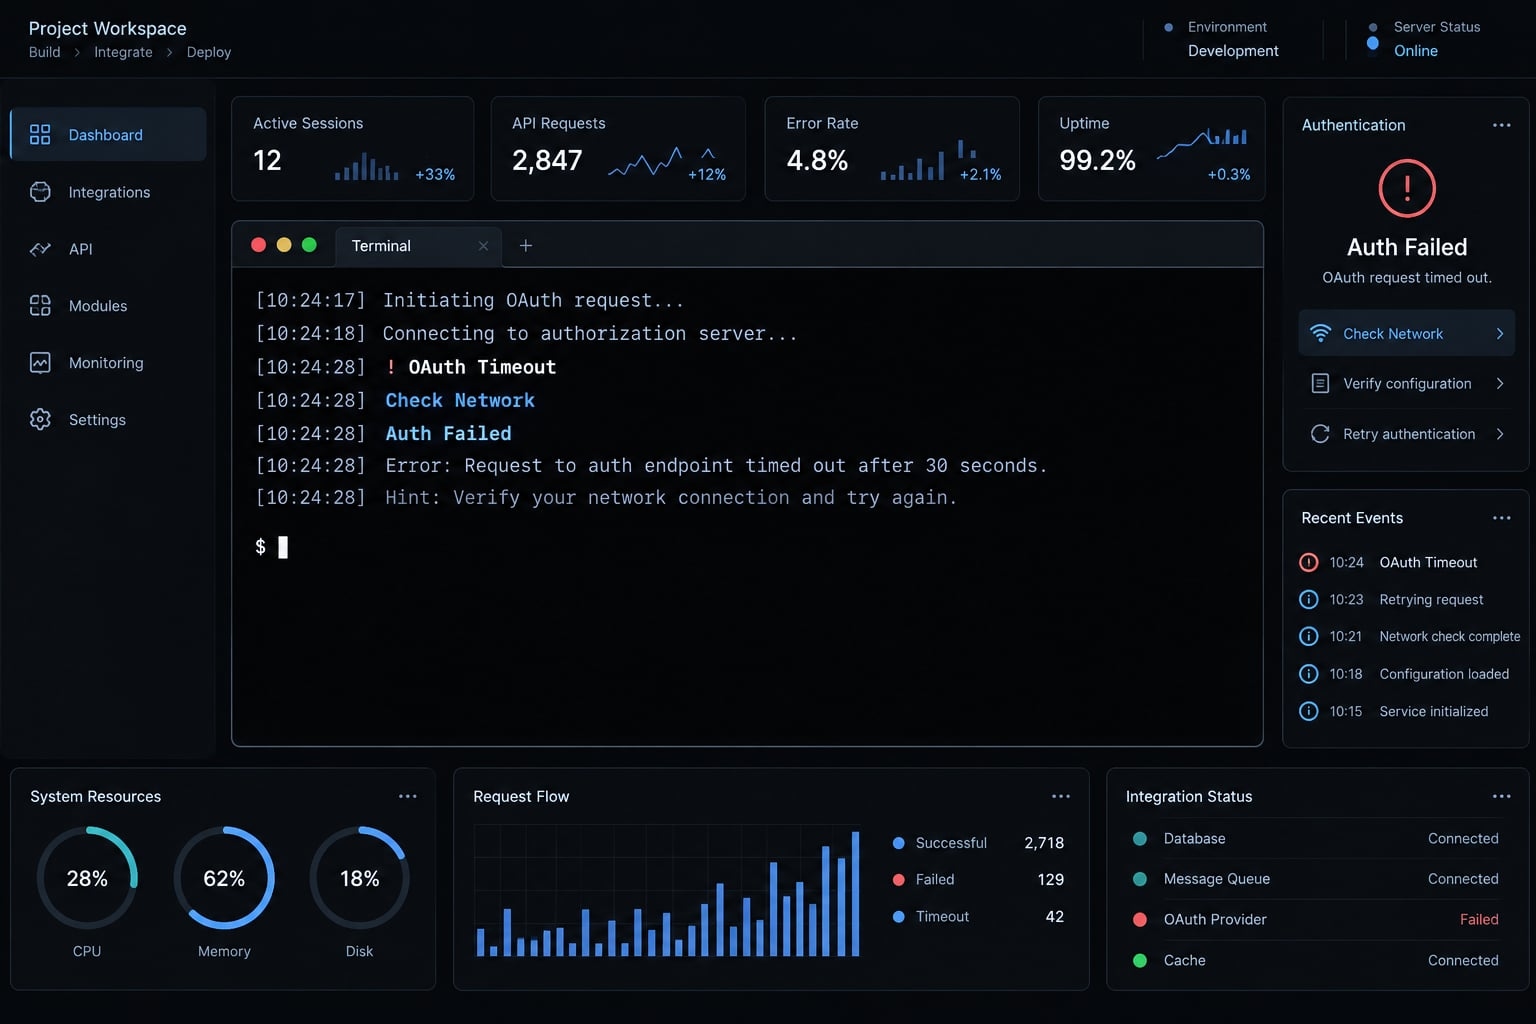Screen dimensions: 1536x1024
Task: Expand the Verify configuration chevron arrow
Action: [x=1500, y=384]
